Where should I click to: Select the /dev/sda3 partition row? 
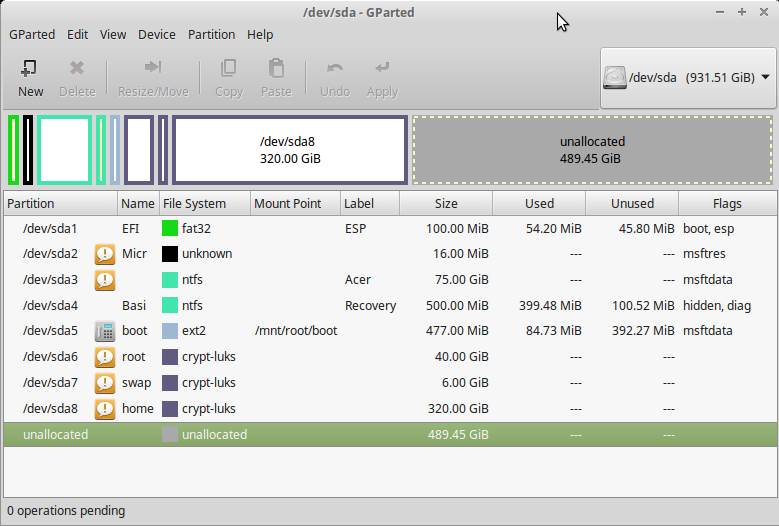pyautogui.click(x=390, y=280)
